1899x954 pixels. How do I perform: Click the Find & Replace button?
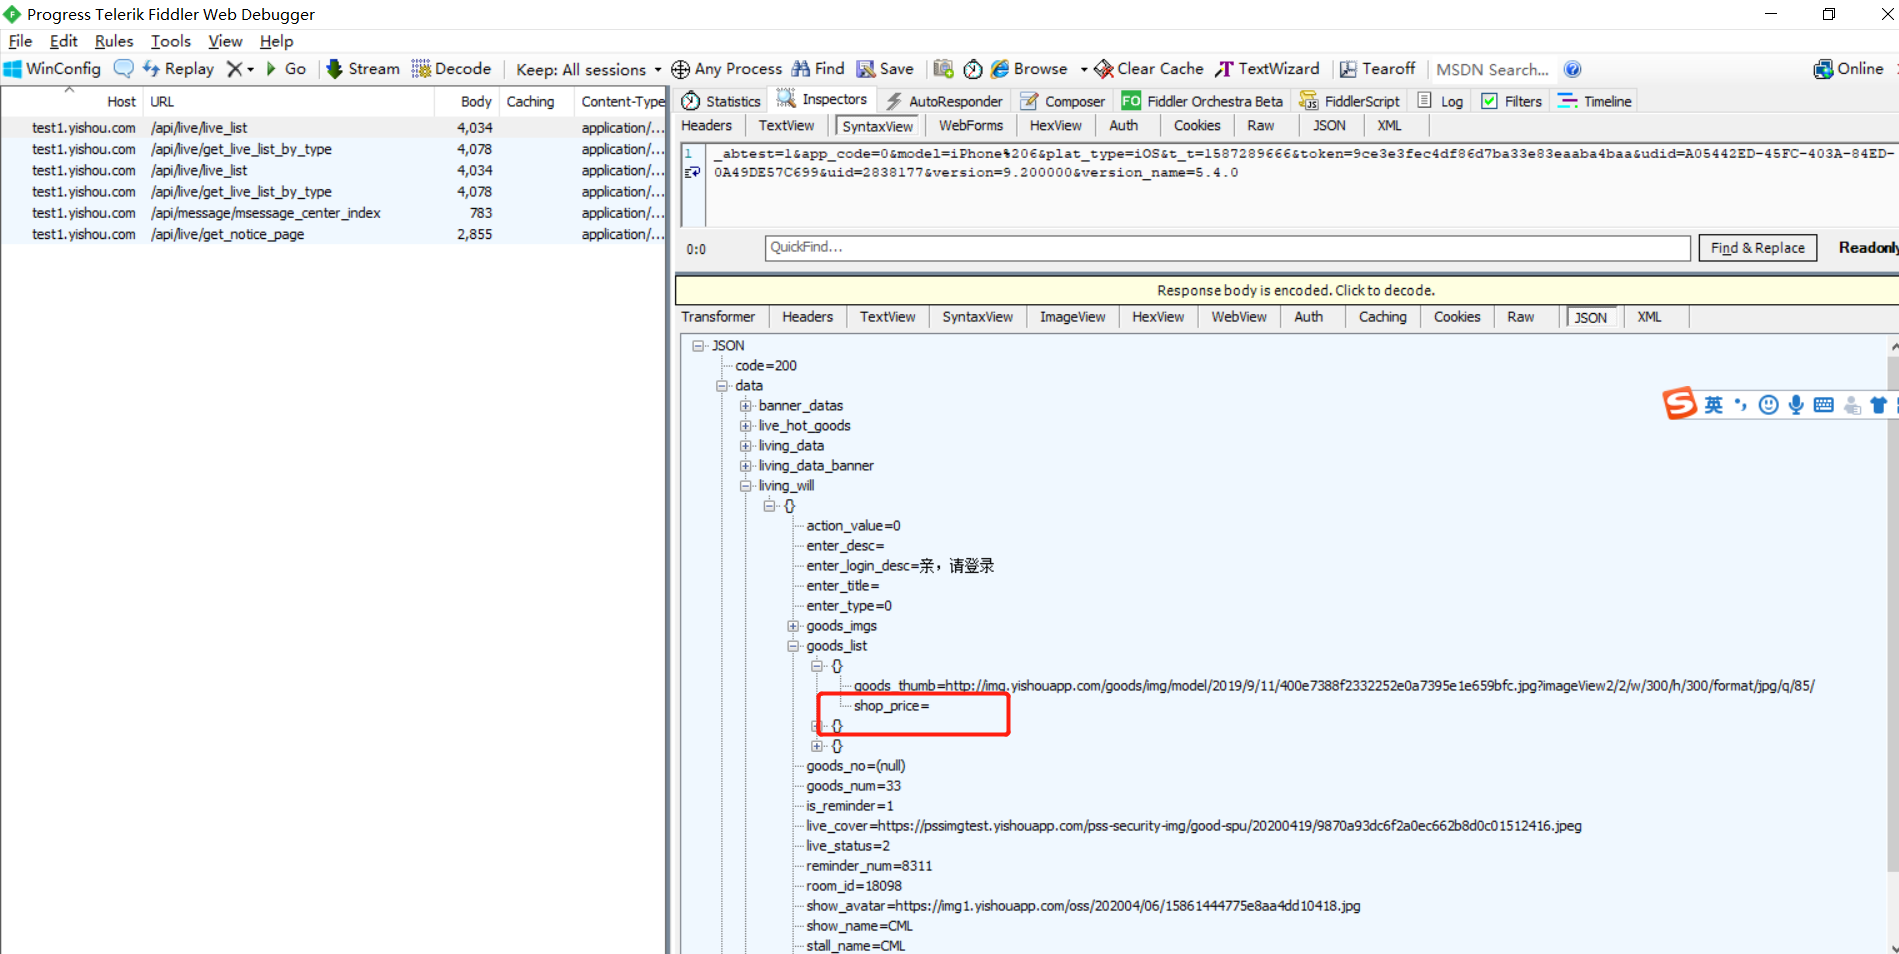1757,248
